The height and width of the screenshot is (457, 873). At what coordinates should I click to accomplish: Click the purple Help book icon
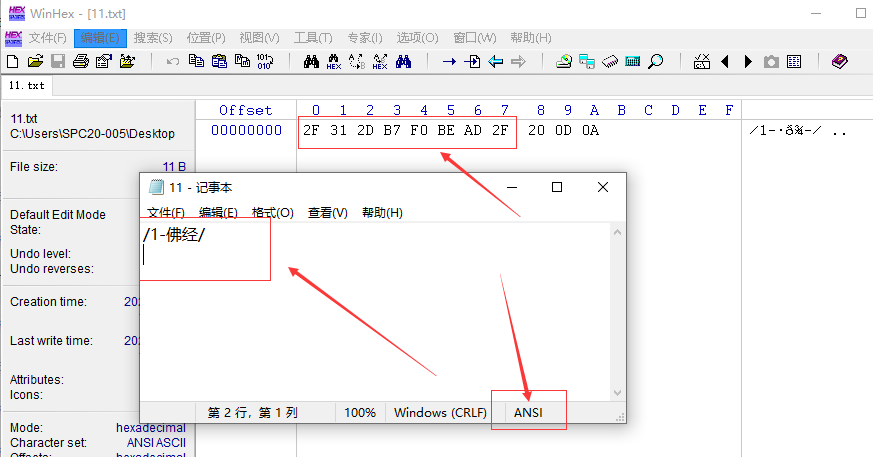tap(840, 61)
